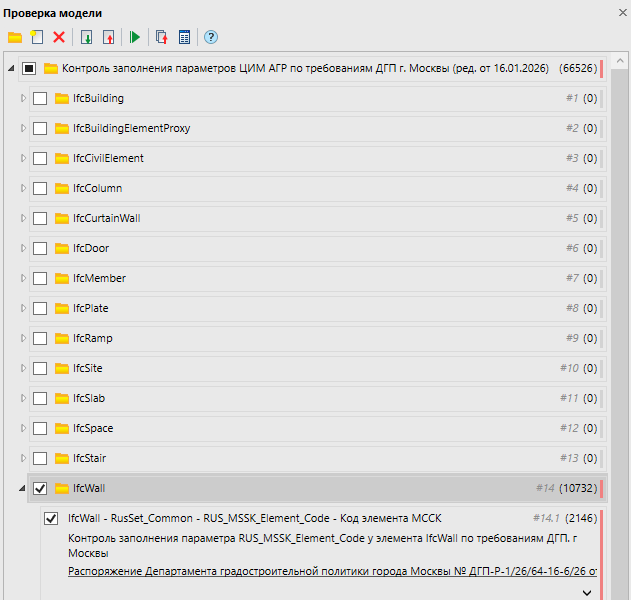The height and width of the screenshot is (600, 631).
Task: Click folder icon of IfcWall row
Action: pos(62,489)
